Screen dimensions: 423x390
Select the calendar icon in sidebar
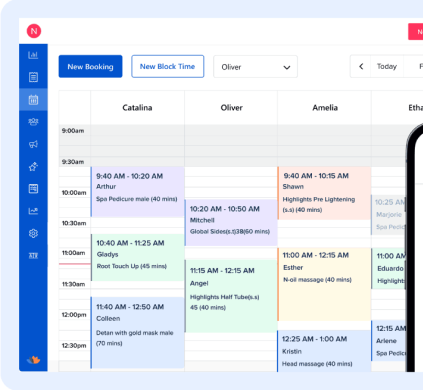point(33,100)
